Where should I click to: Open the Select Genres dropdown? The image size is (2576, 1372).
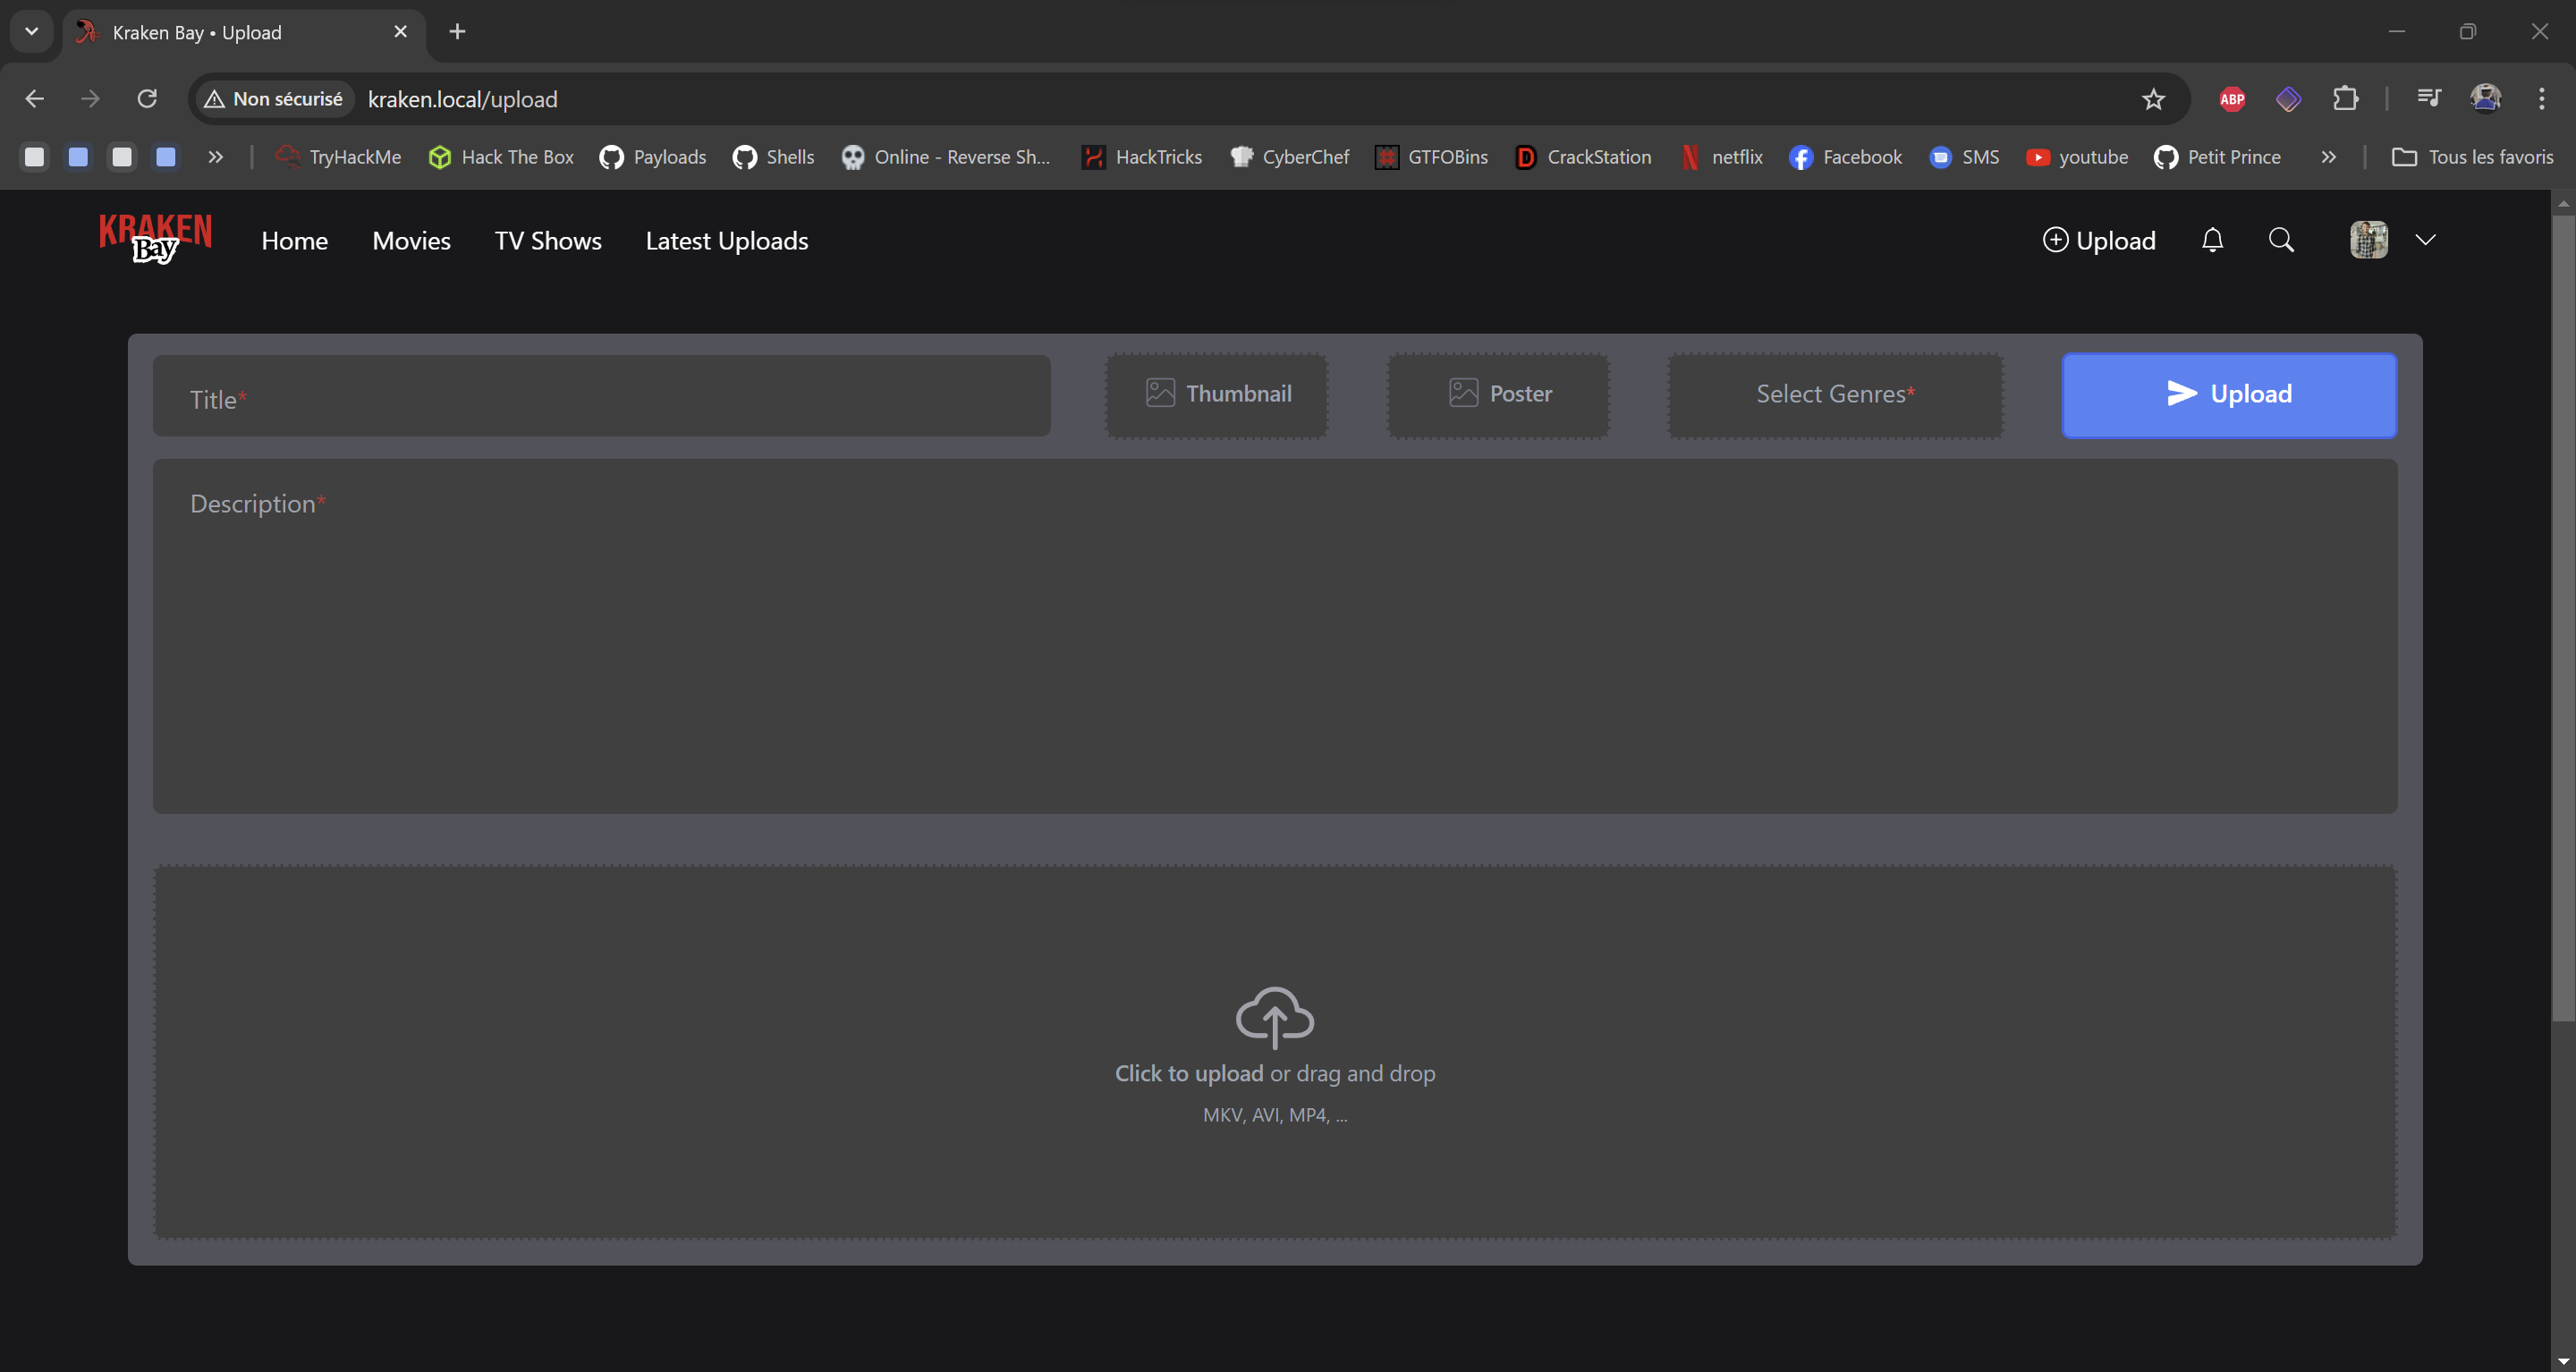pyautogui.click(x=1835, y=394)
